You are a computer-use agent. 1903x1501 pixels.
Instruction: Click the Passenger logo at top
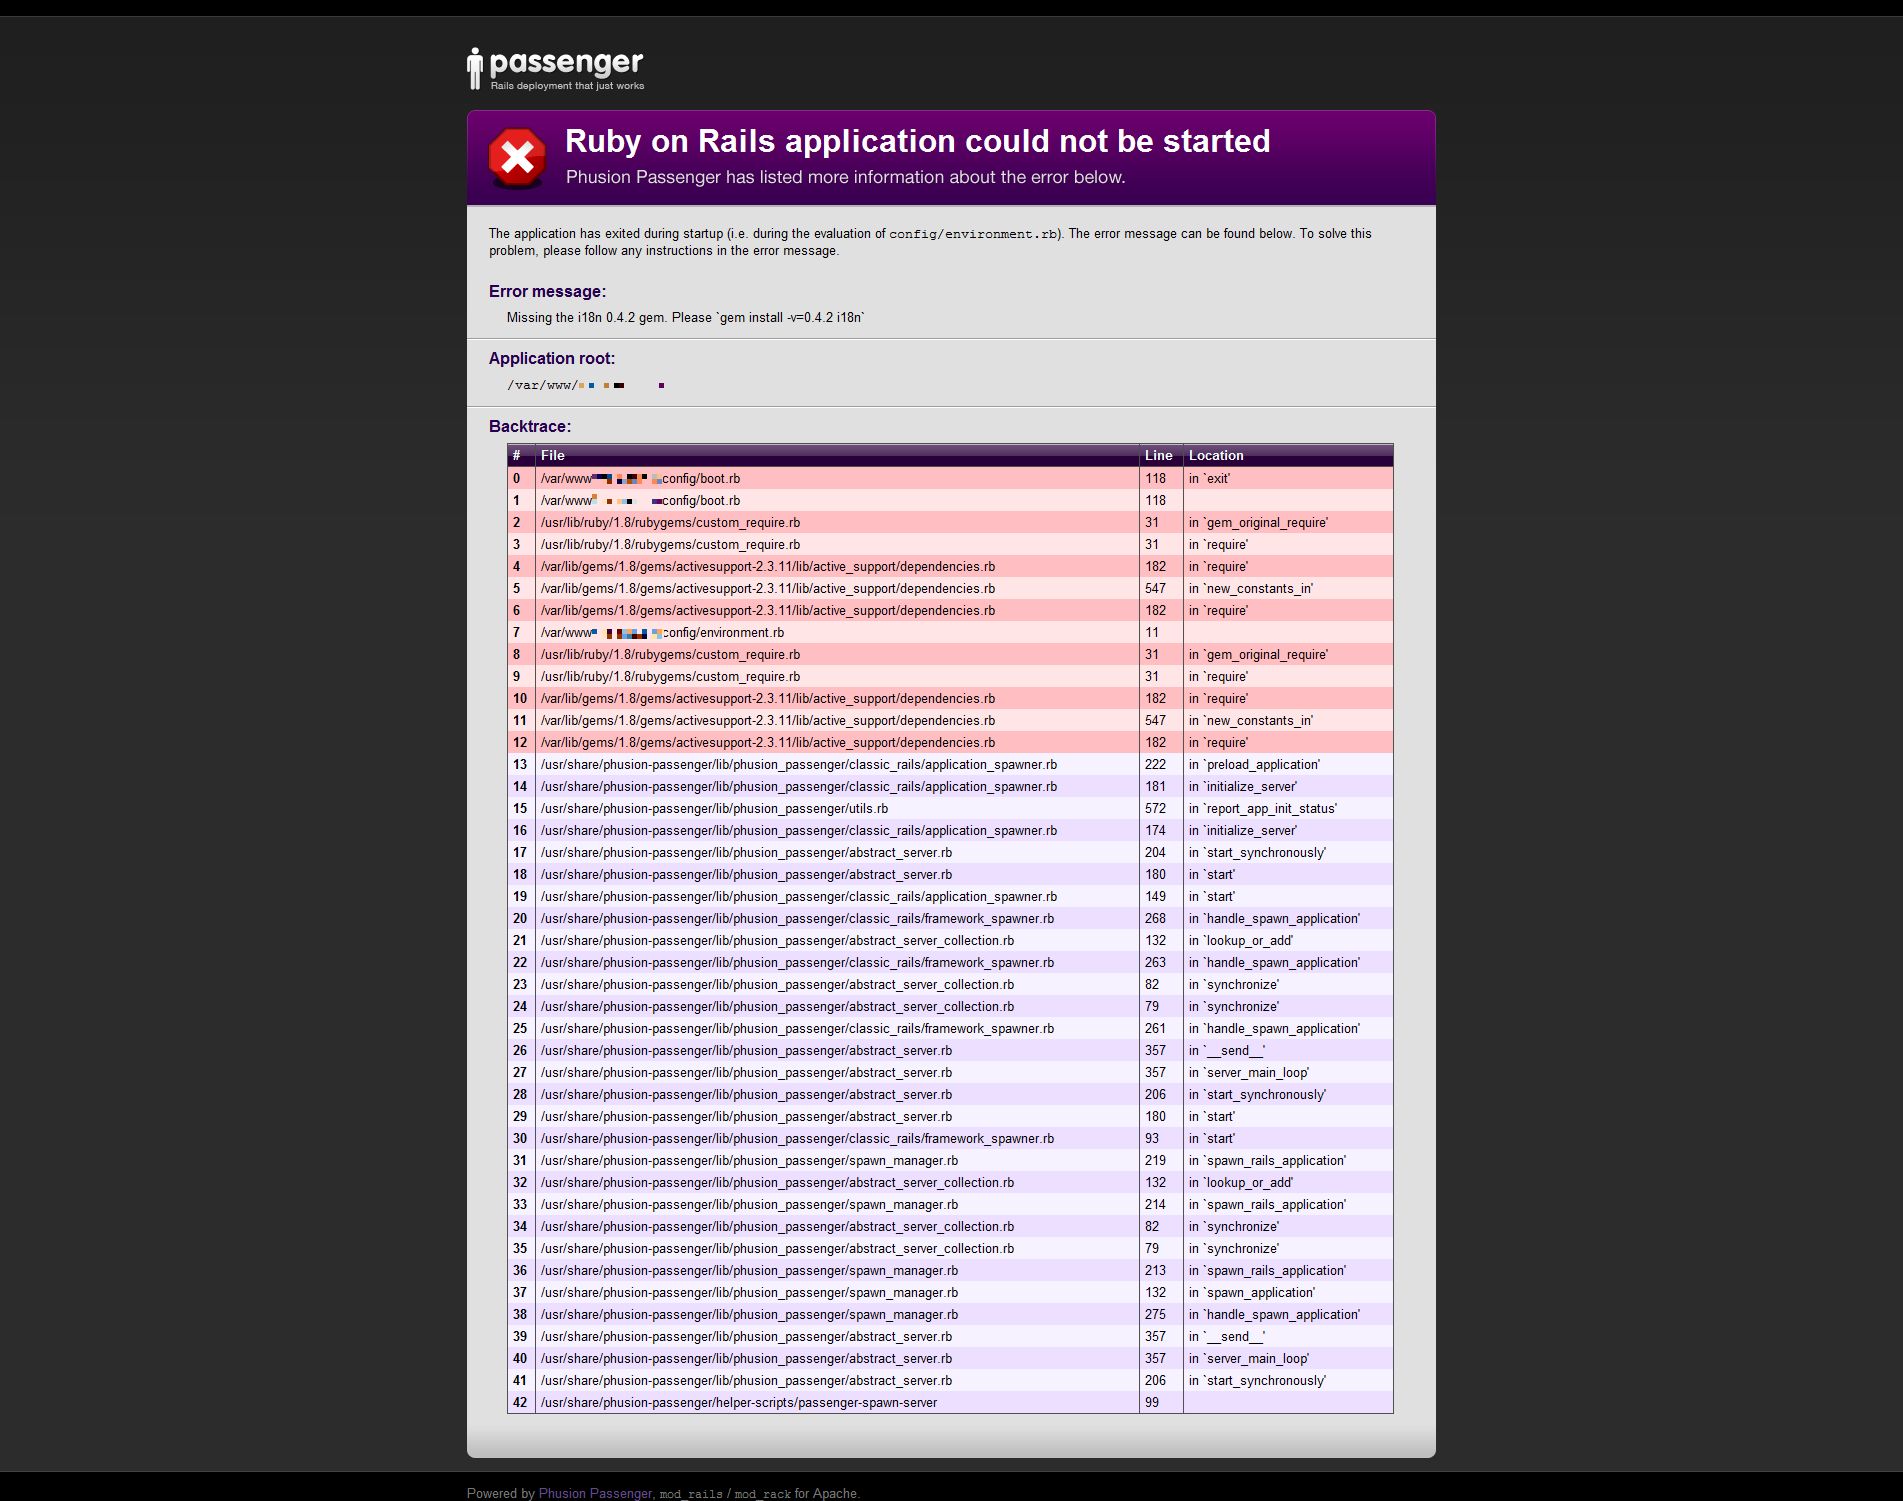click(x=555, y=69)
